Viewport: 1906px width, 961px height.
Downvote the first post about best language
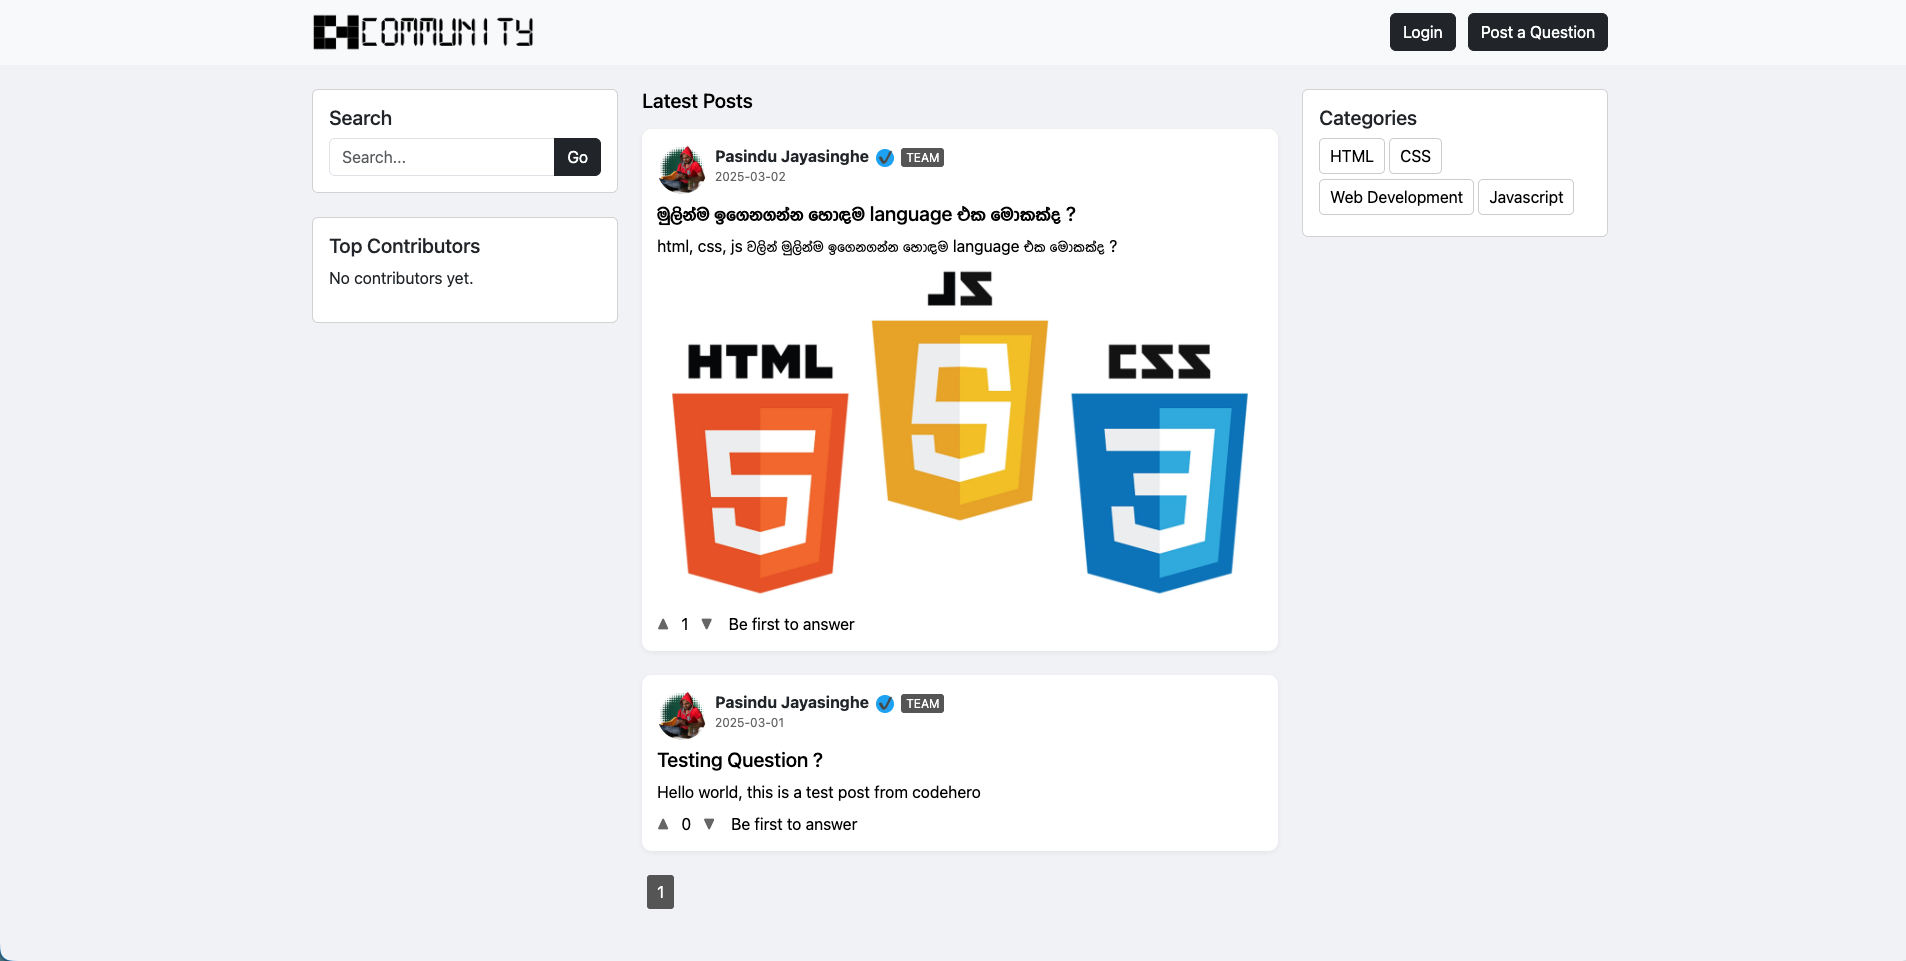tap(707, 624)
